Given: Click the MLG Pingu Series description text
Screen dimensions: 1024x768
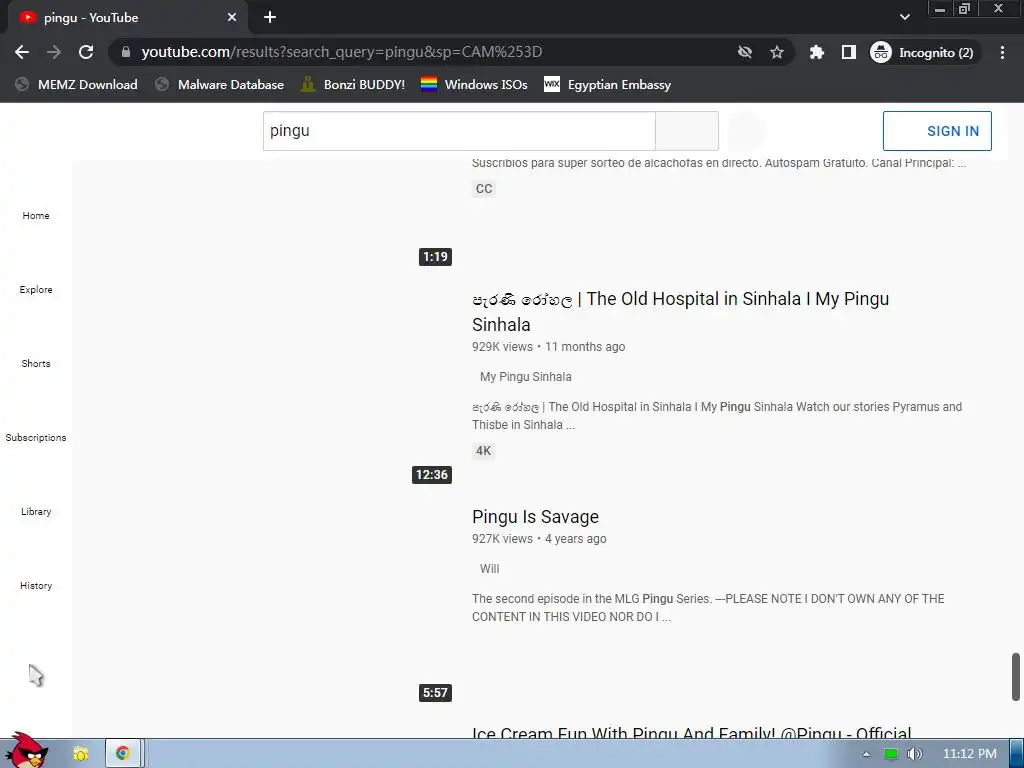Looking at the screenshot, I should [709, 607].
